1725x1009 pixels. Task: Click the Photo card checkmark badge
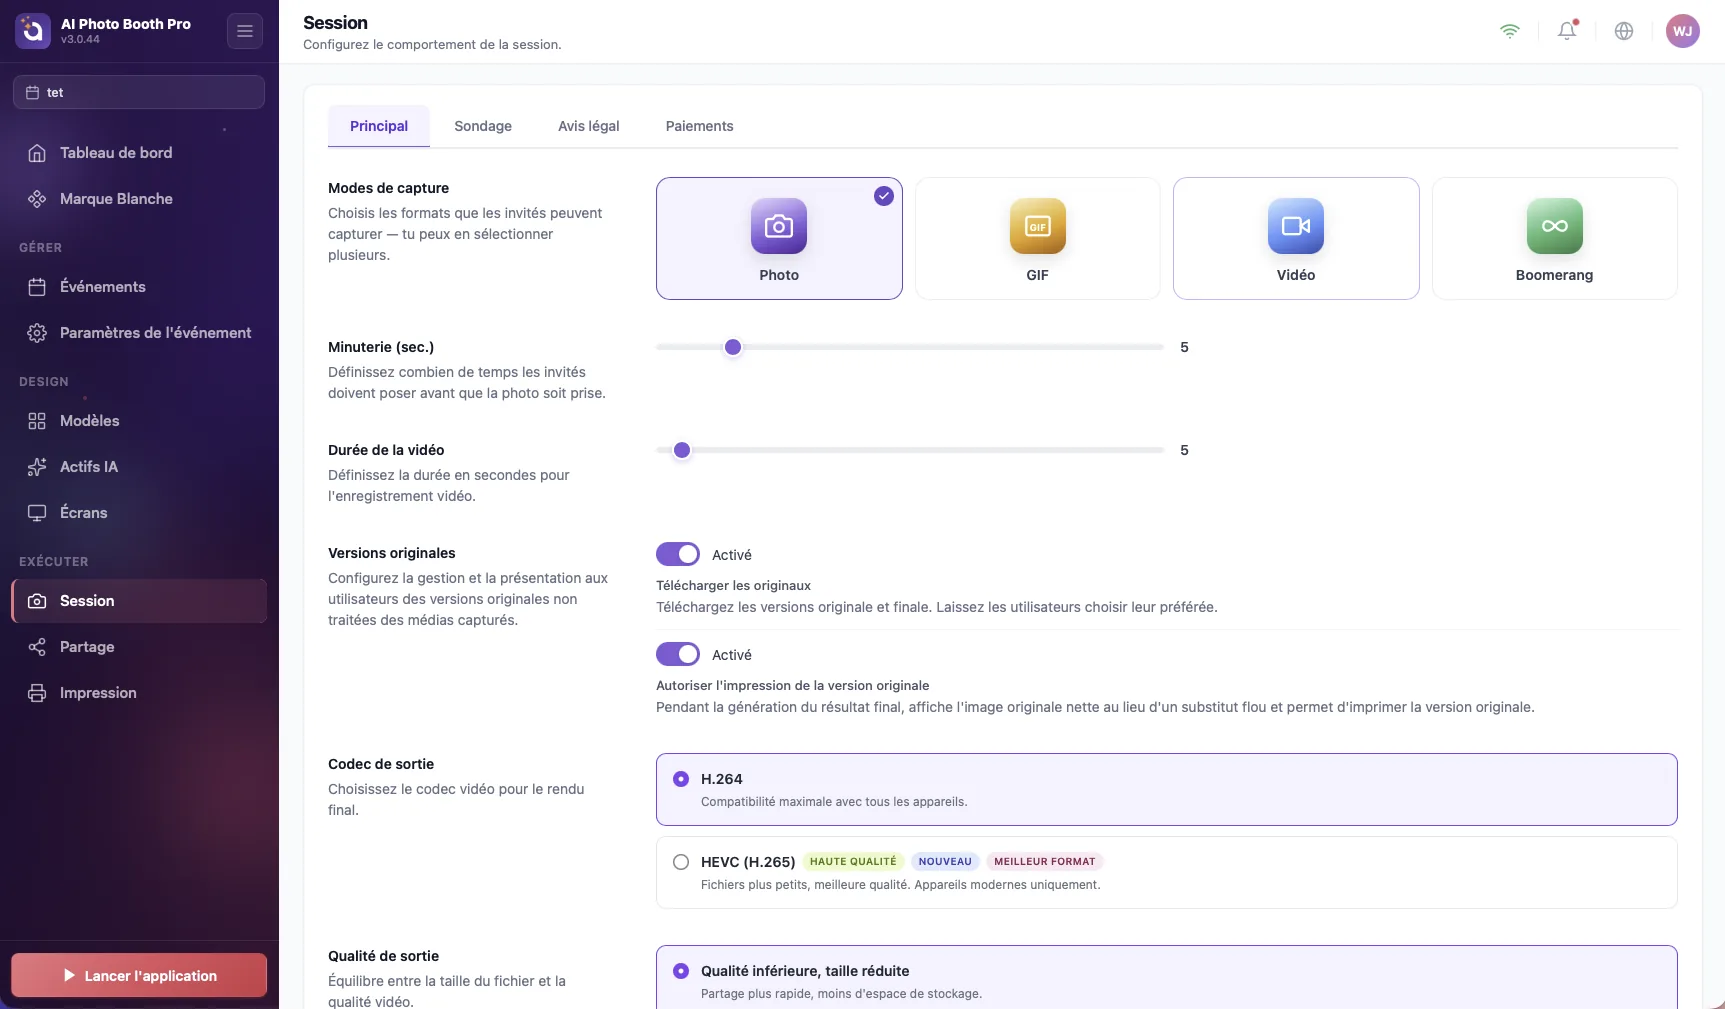coord(884,196)
